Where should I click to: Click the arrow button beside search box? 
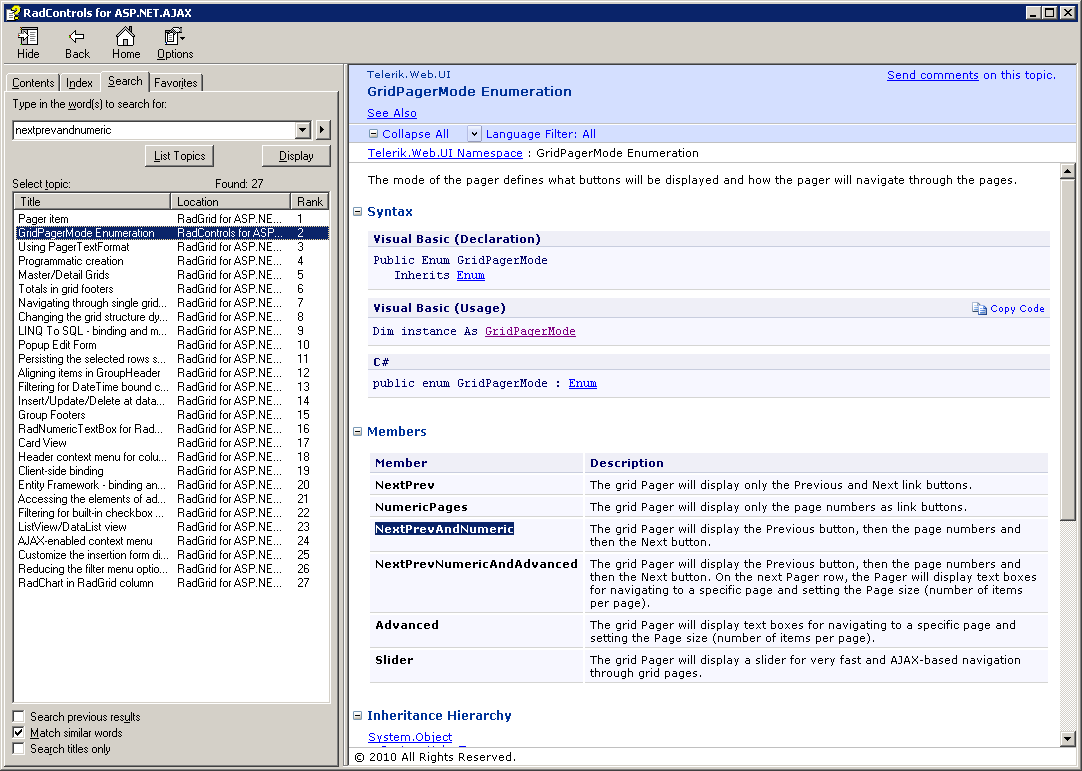click(323, 130)
